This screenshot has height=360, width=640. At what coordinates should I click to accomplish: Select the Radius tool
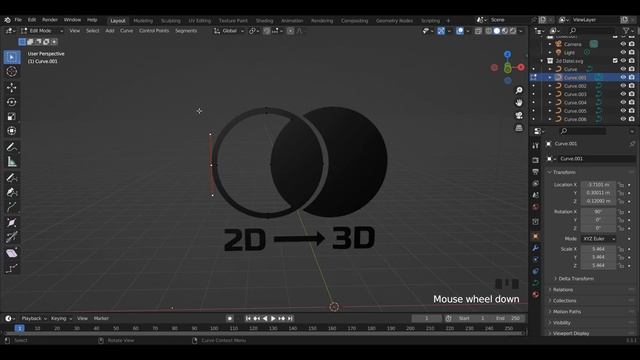(x=11, y=222)
